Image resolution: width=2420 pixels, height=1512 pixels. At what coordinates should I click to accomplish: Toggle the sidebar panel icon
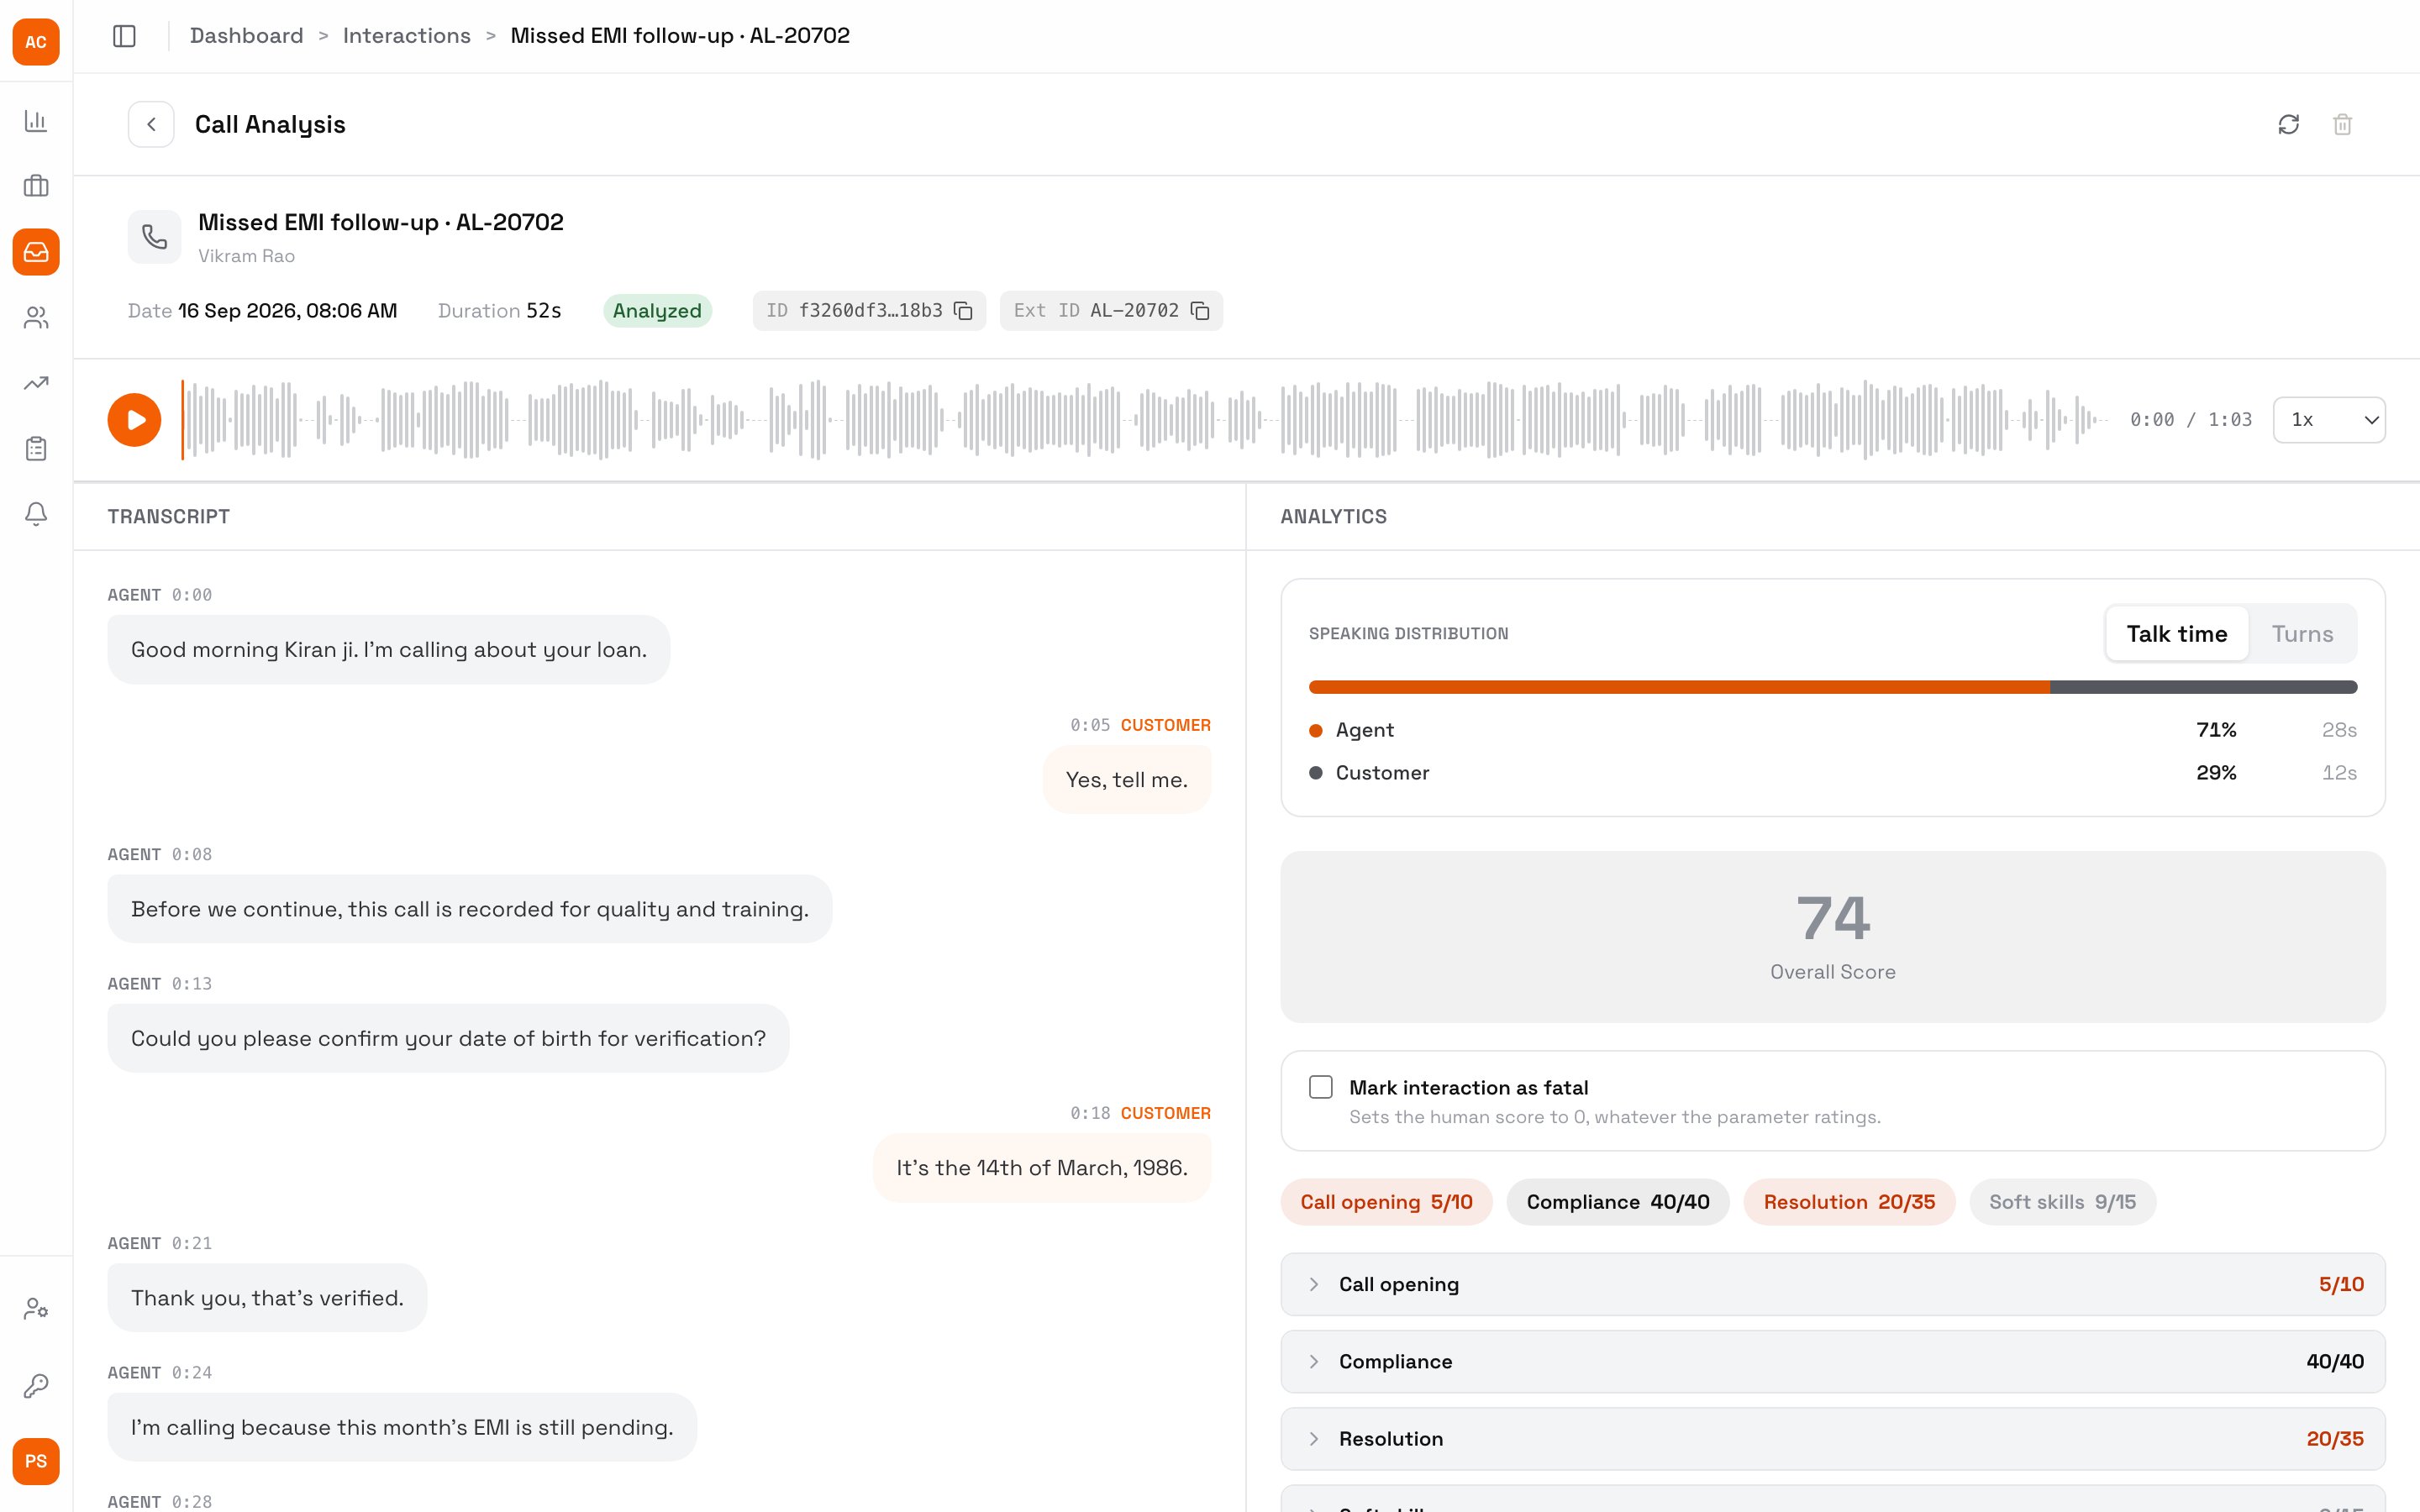(124, 36)
